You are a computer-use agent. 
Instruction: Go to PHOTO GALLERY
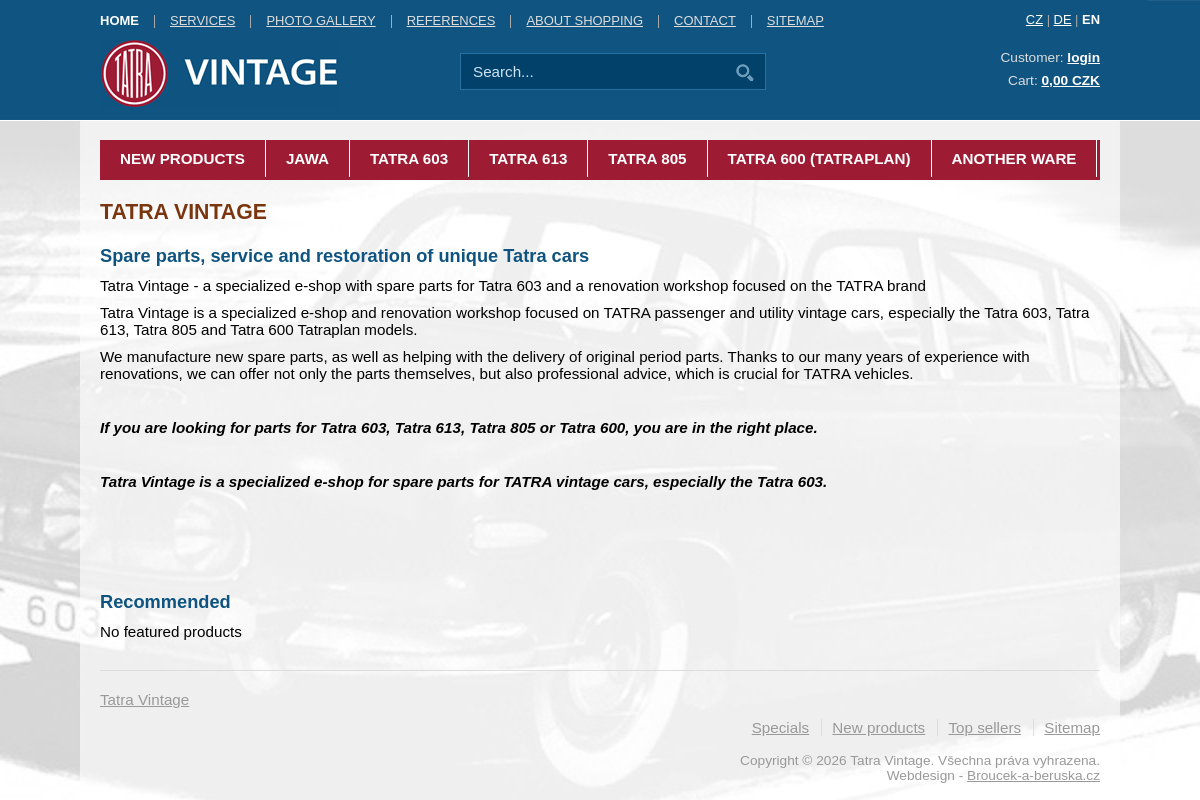321,20
